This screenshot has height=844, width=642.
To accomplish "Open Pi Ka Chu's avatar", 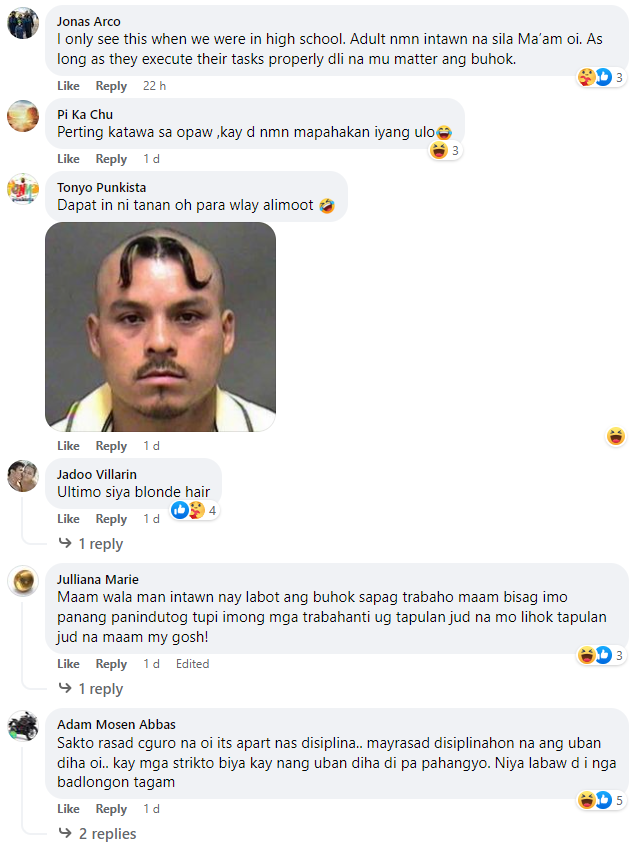I will [23, 116].
